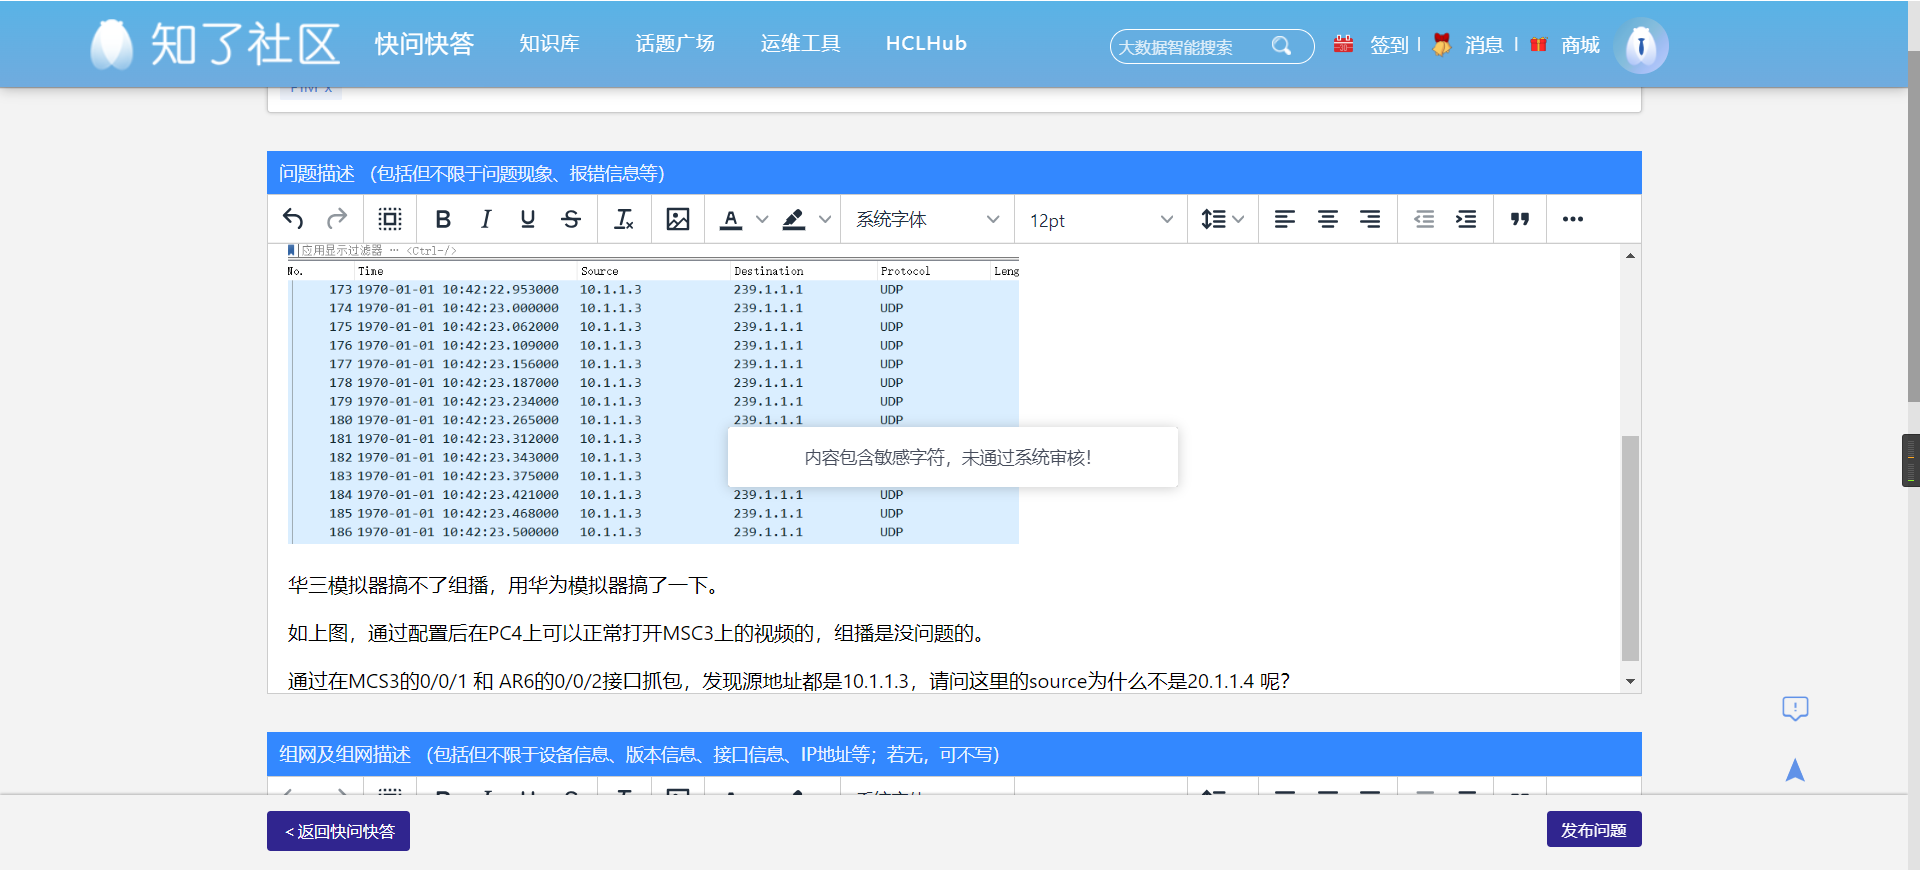This screenshot has height=870, width=1920.
Task: Center align text in 问题描述 editor
Action: [x=1328, y=219]
